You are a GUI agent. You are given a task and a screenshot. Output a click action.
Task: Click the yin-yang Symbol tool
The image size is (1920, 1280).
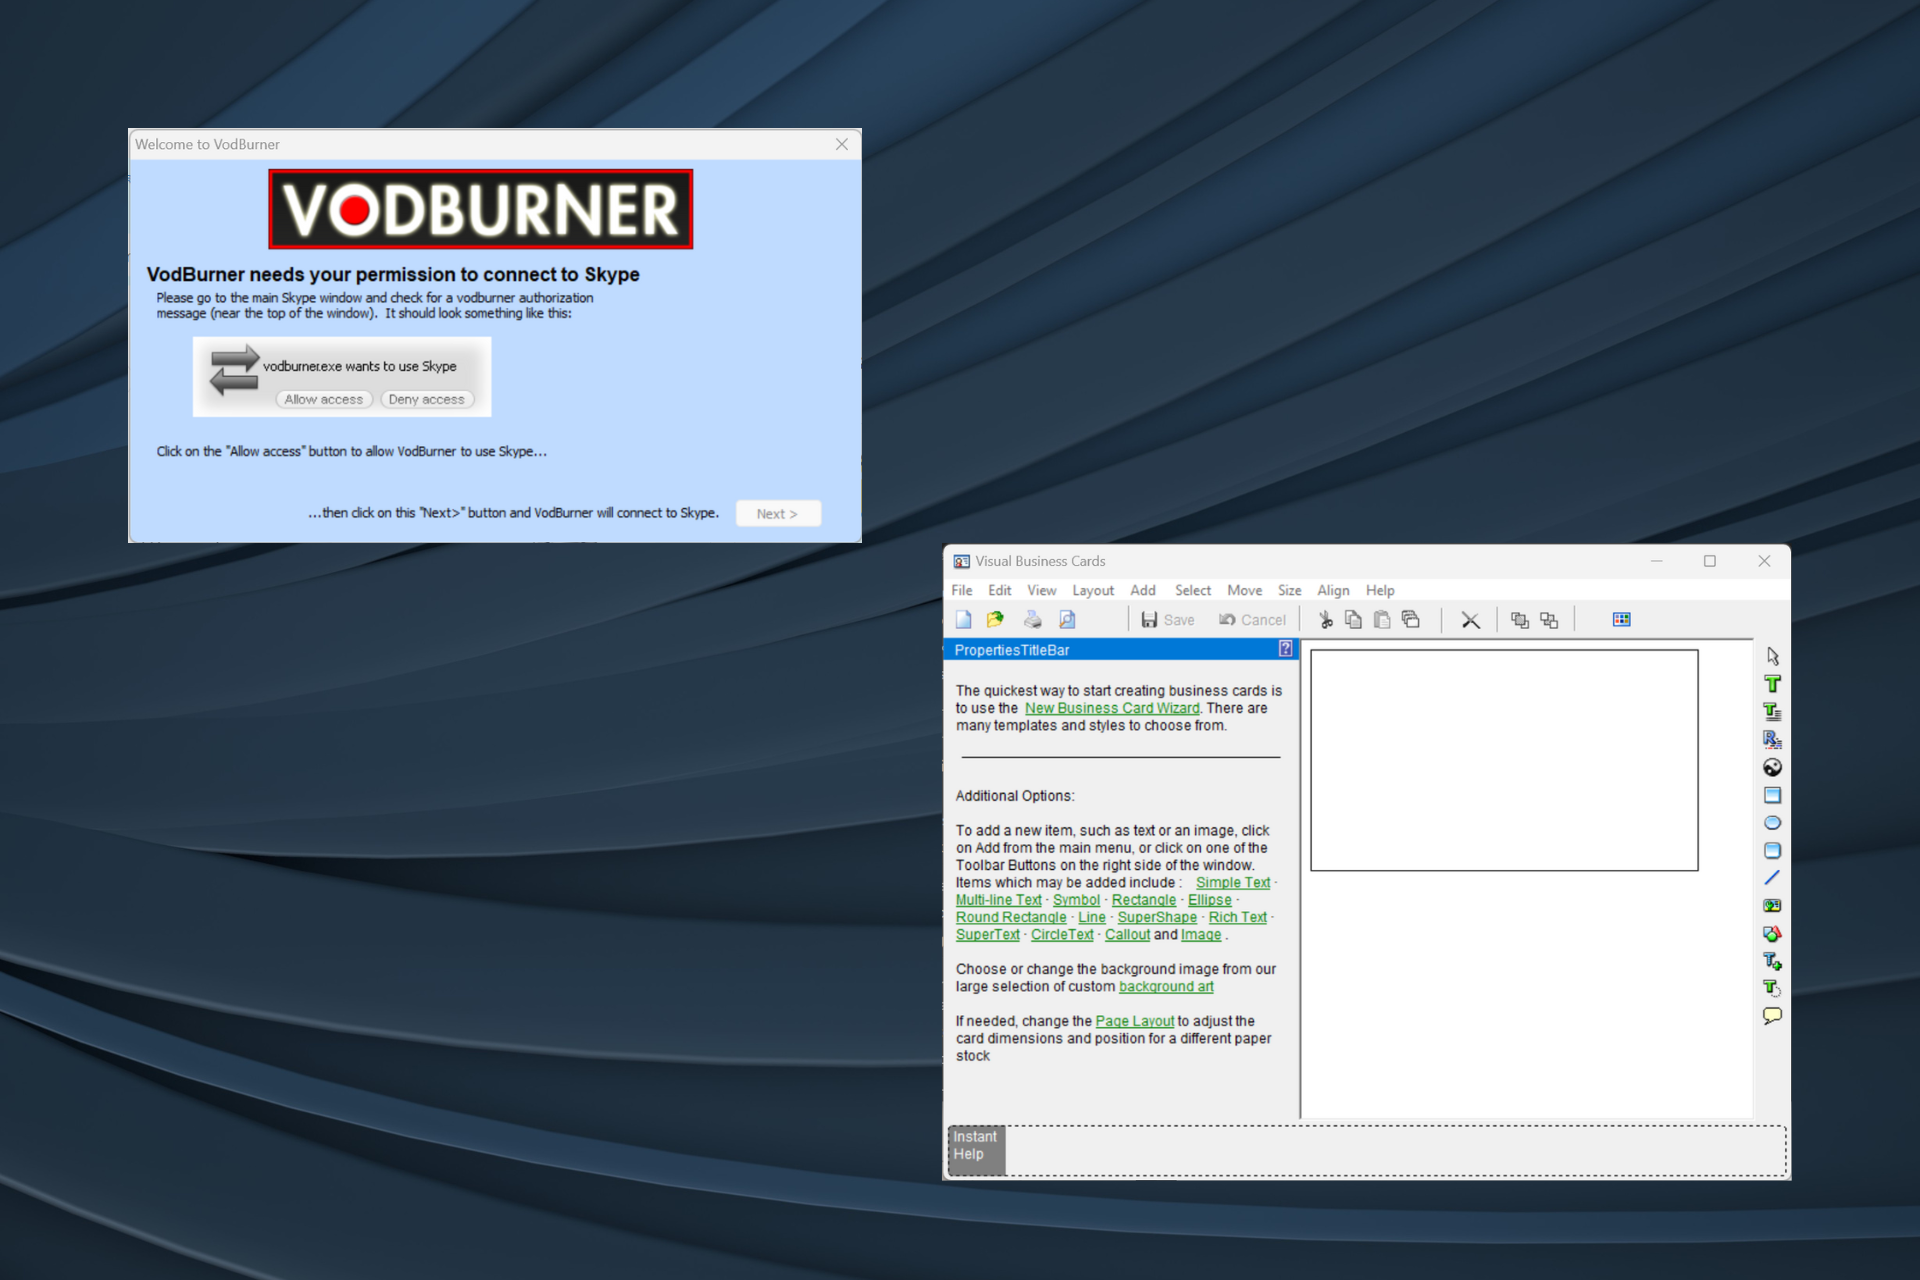(1772, 767)
